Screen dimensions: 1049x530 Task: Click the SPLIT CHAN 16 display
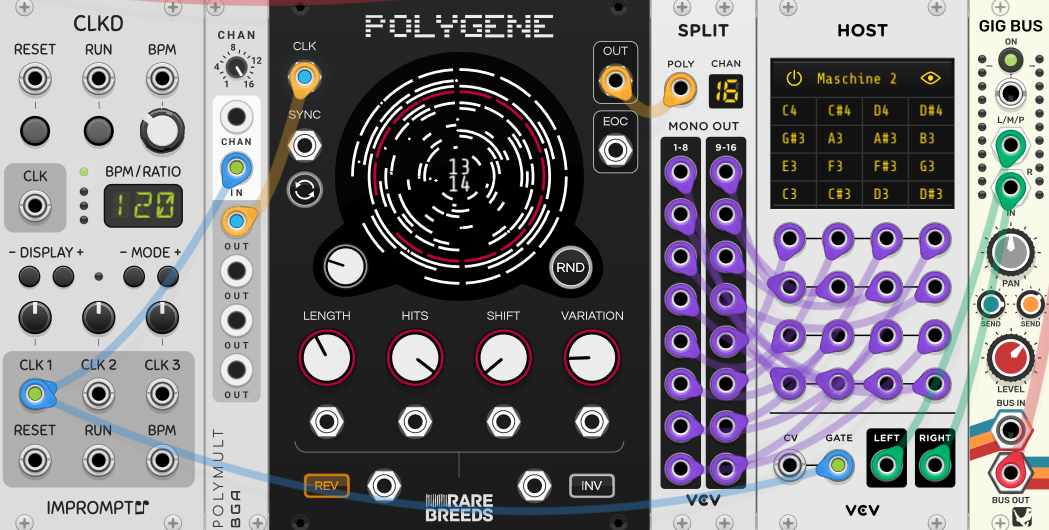tap(726, 91)
